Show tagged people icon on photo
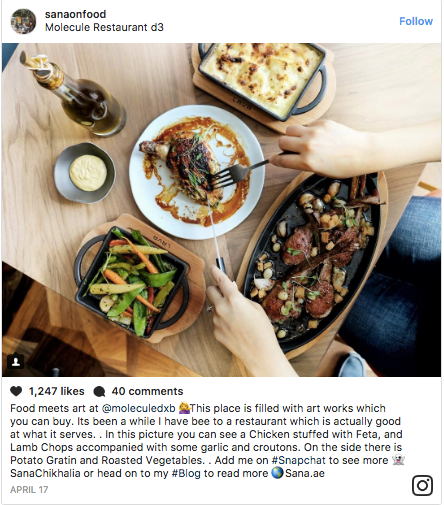444x505 pixels. point(16,362)
